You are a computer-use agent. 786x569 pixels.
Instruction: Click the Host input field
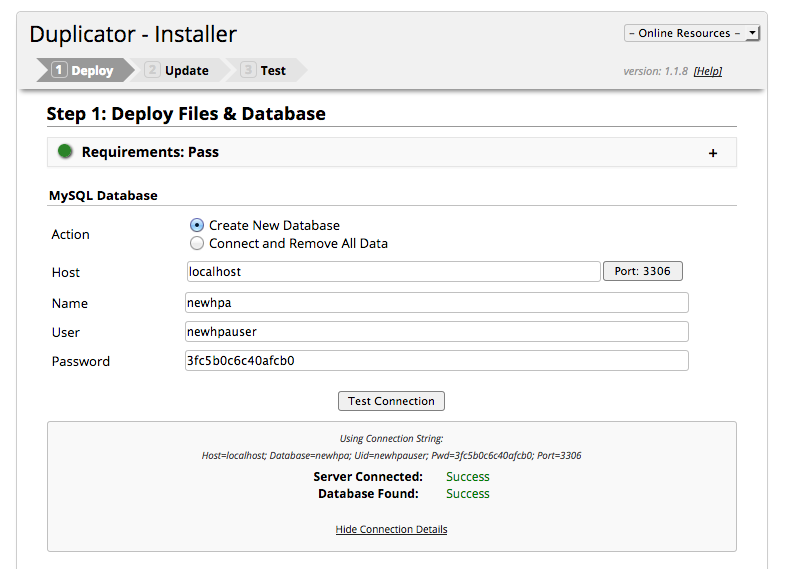(393, 271)
